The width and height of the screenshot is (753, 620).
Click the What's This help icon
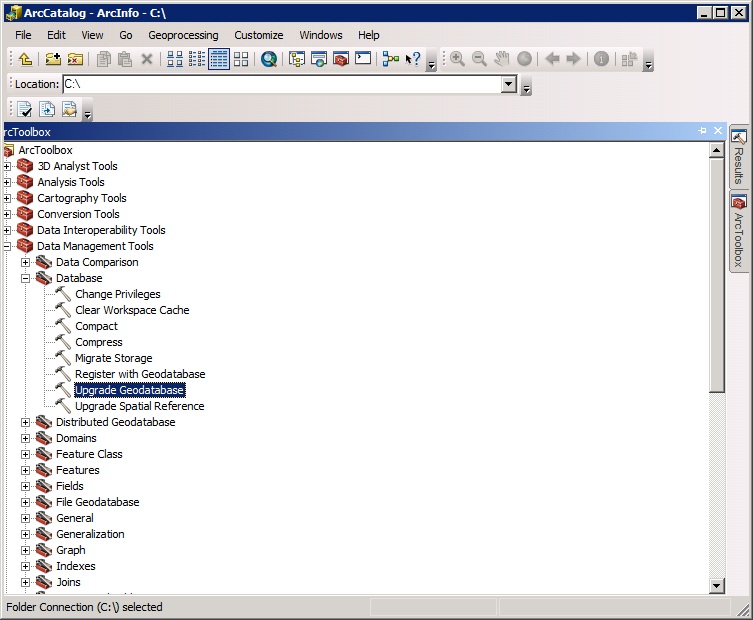[x=413, y=59]
